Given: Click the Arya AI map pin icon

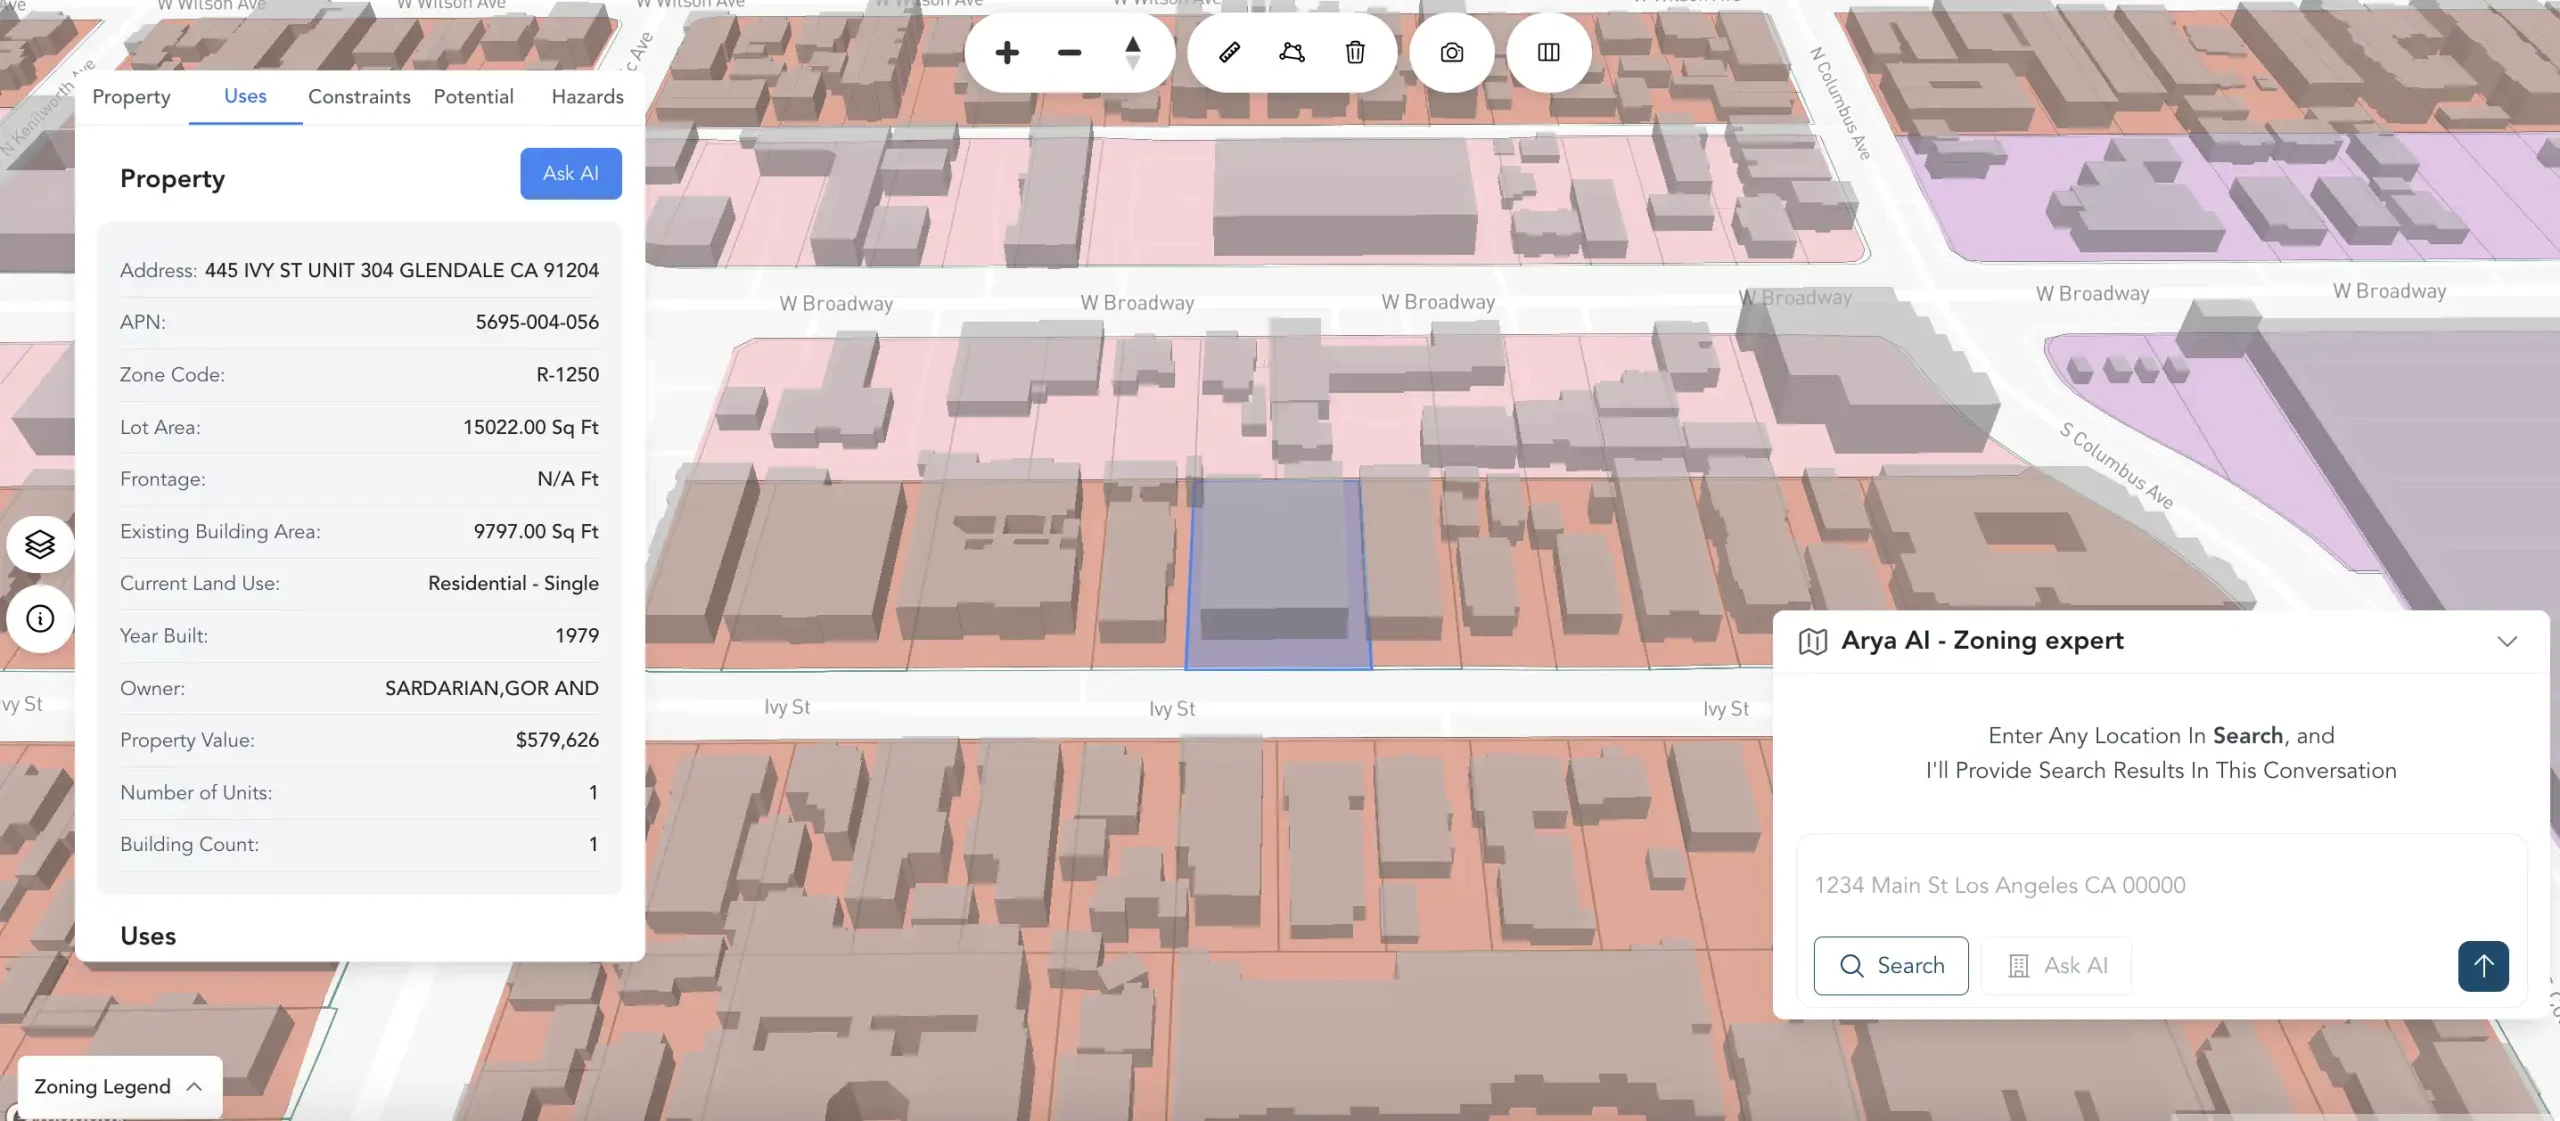Looking at the screenshot, I should click(1813, 642).
